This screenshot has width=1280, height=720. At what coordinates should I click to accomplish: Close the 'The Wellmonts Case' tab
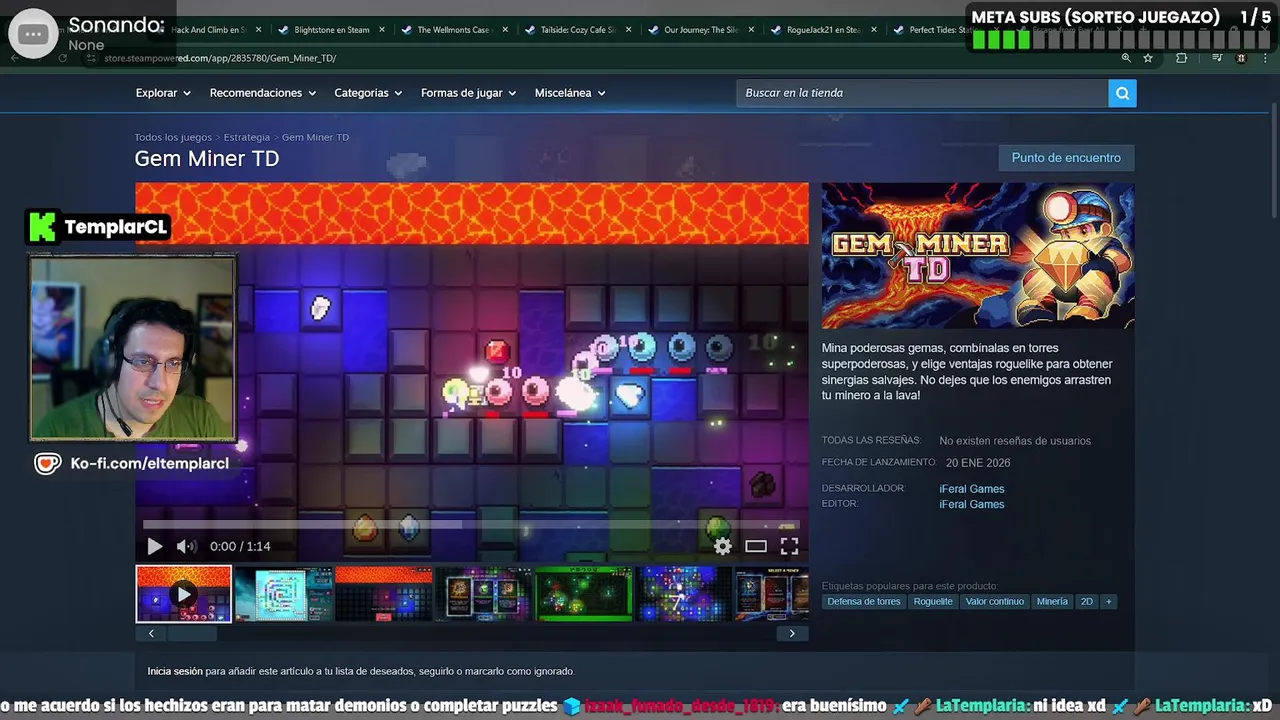click(505, 30)
